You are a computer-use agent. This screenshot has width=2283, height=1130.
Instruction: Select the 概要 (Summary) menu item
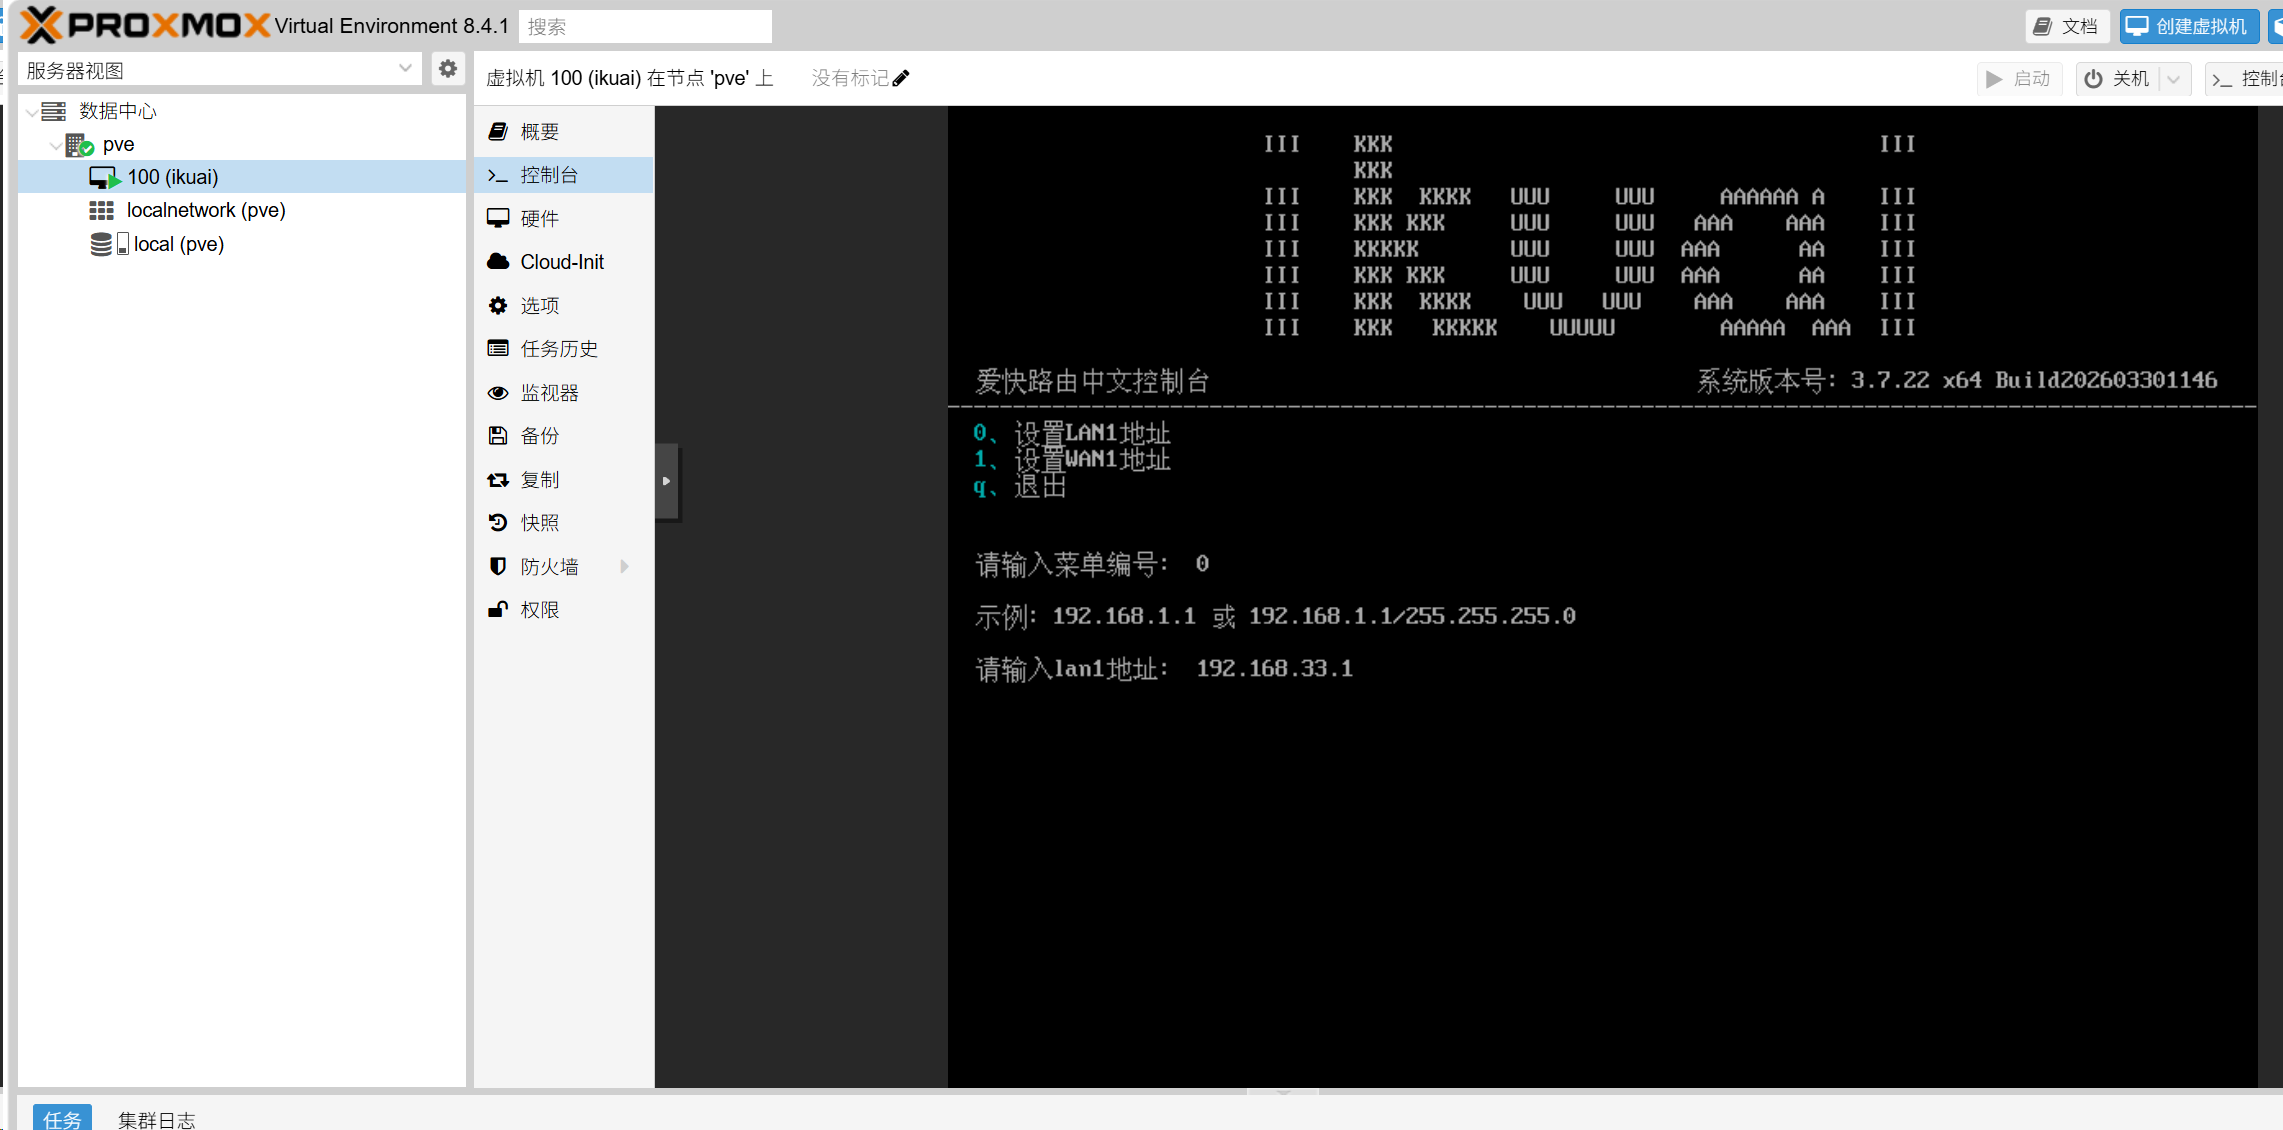coord(540,132)
